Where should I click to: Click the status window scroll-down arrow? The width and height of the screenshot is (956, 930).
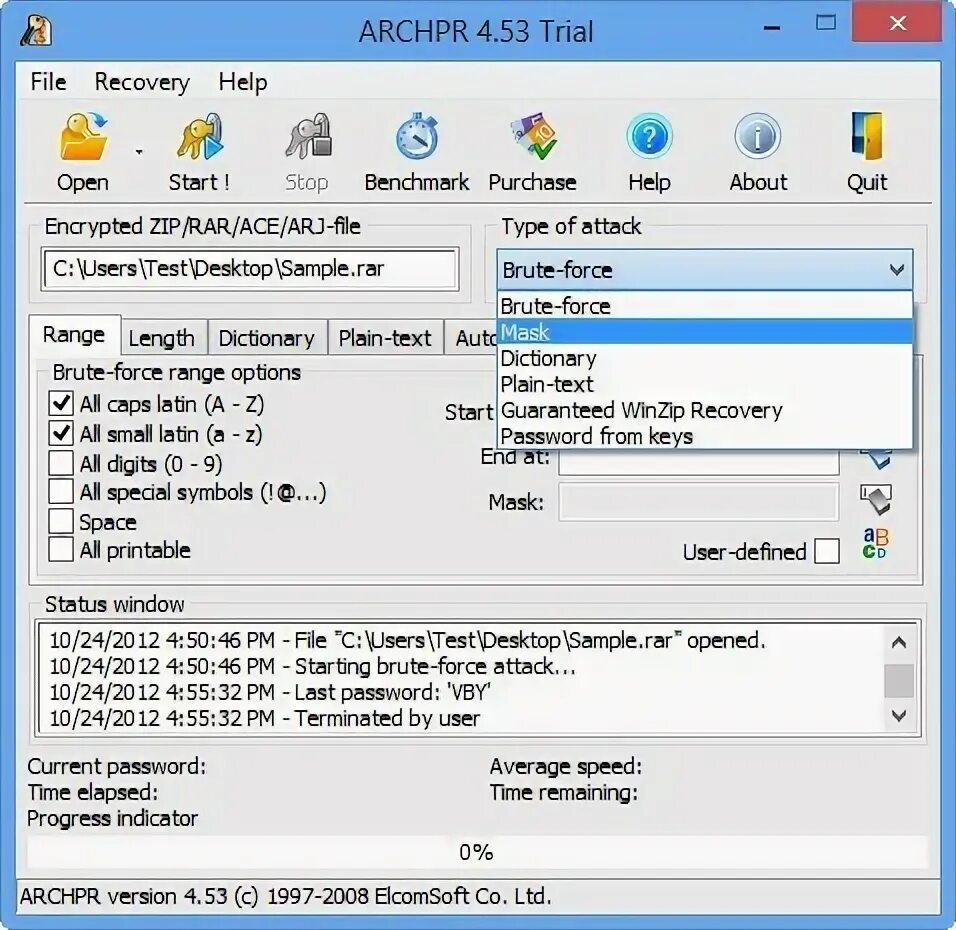[899, 715]
